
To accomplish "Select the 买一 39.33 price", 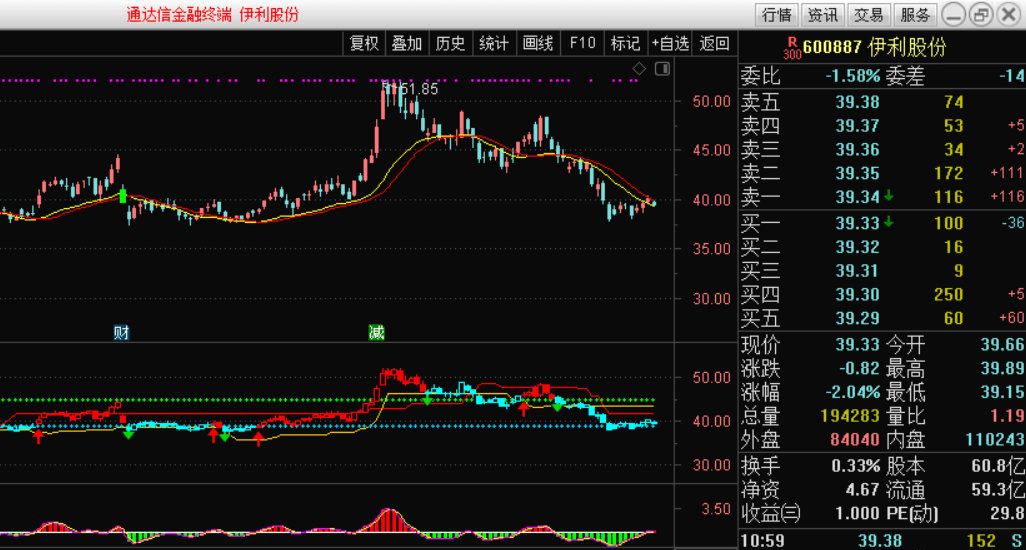I will [857, 223].
